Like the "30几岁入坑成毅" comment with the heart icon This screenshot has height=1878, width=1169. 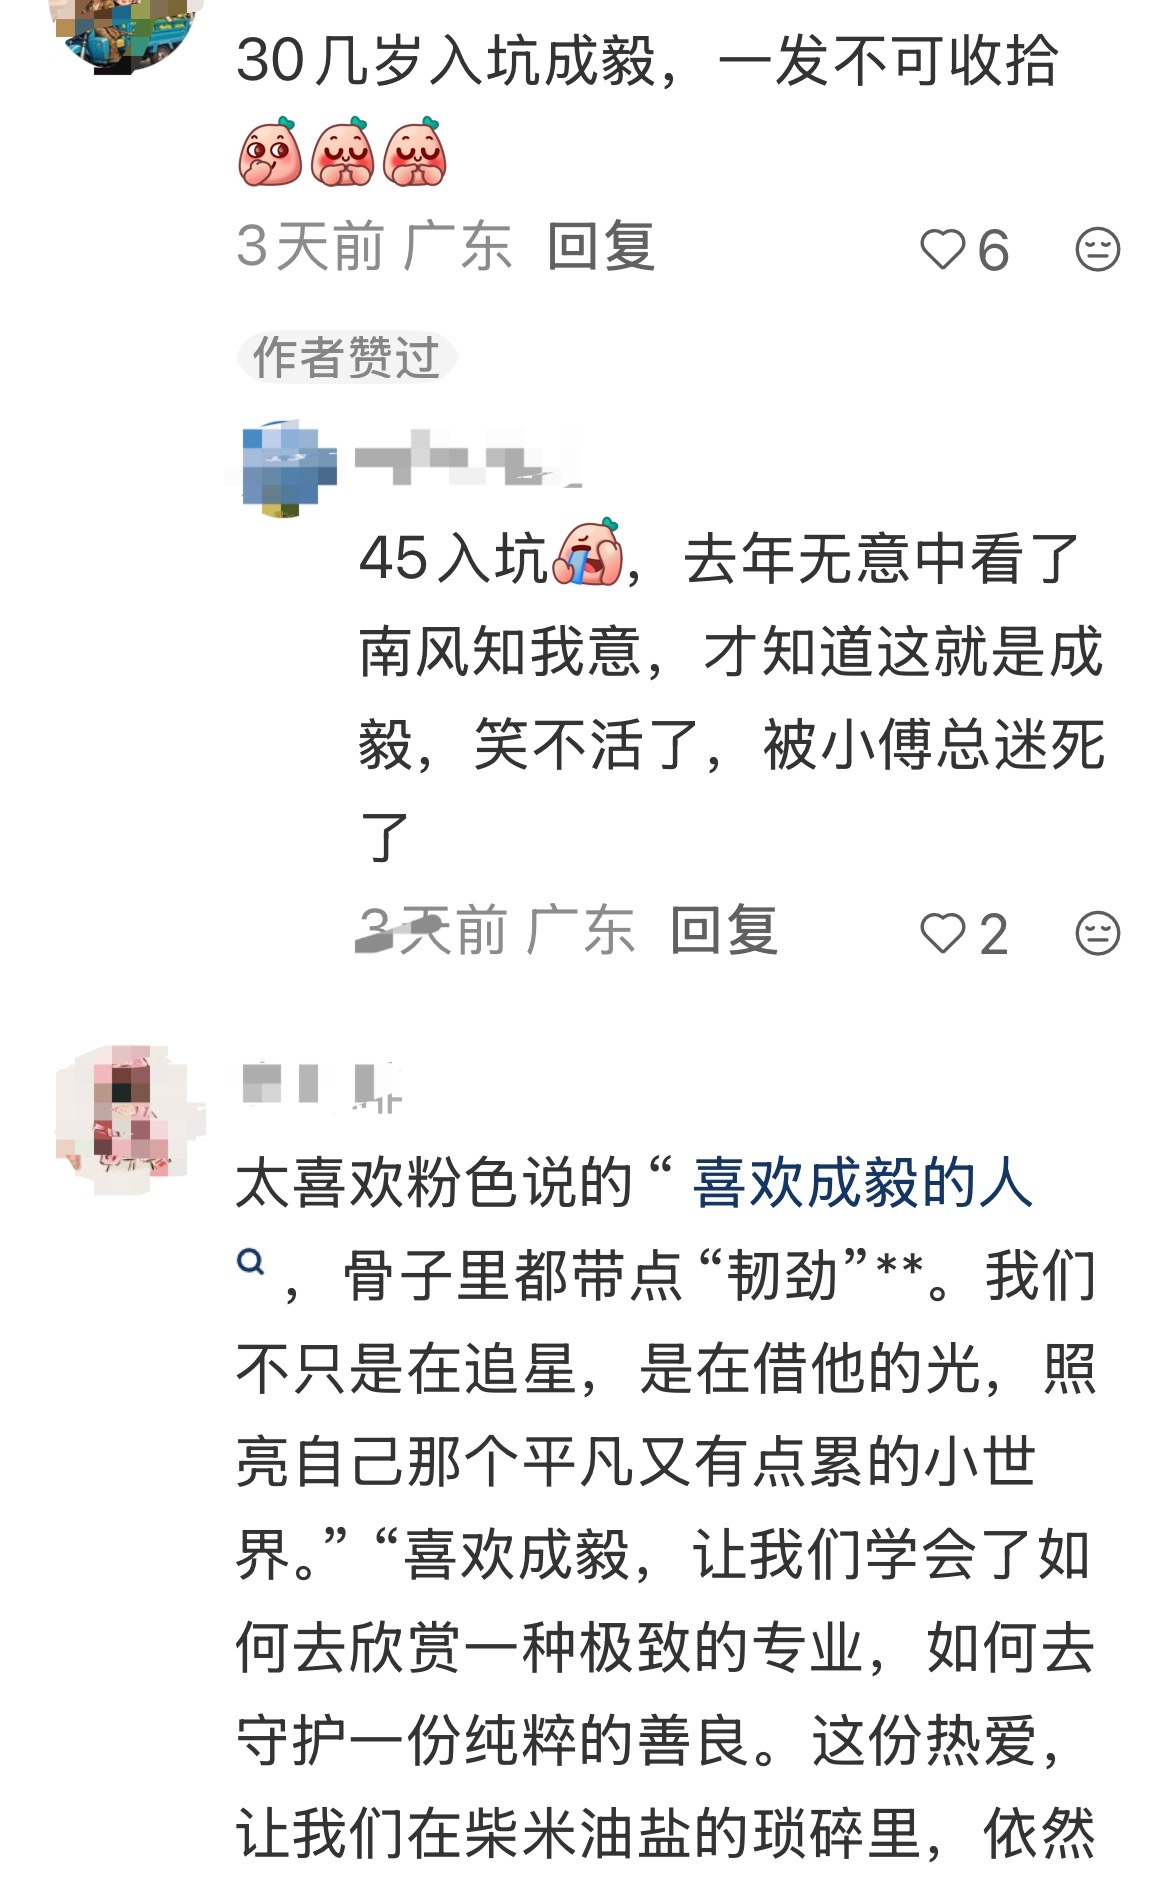tap(942, 249)
